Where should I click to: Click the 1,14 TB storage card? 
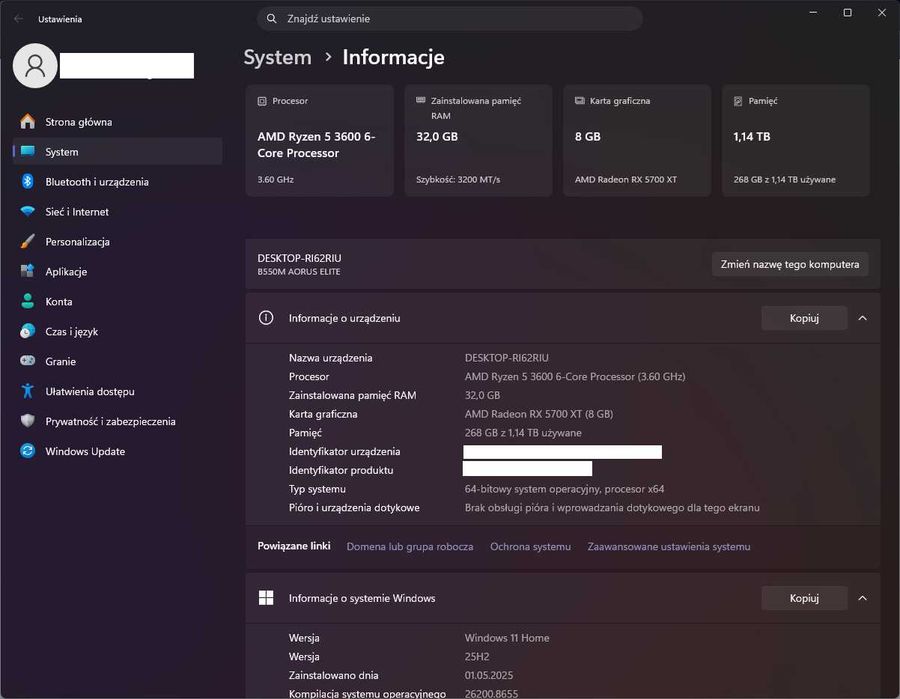pyautogui.click(x=796, y=141)
